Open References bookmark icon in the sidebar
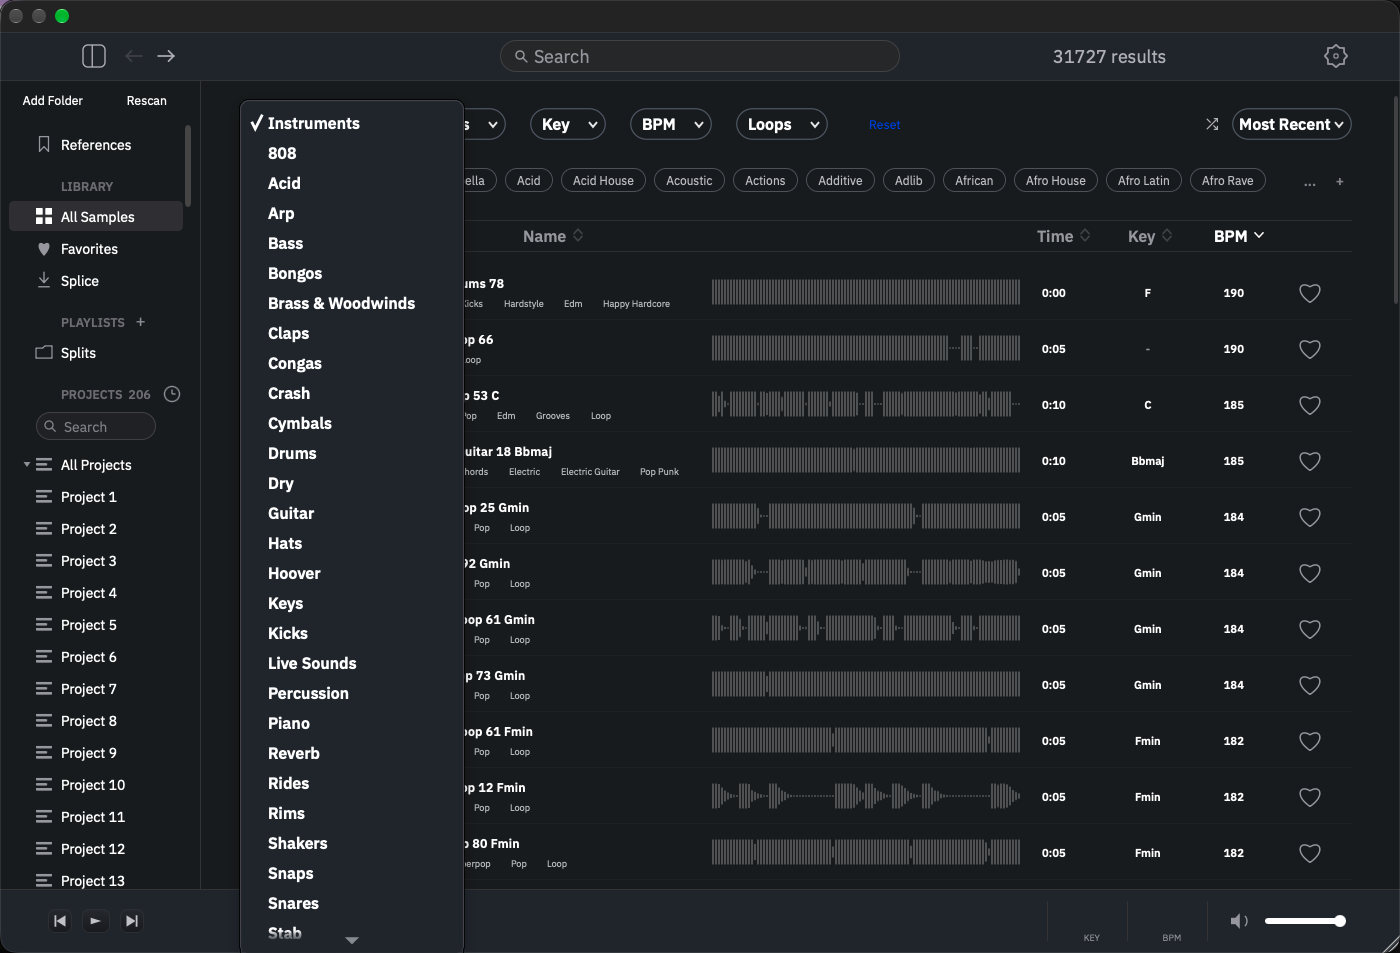 coord(44,145)
